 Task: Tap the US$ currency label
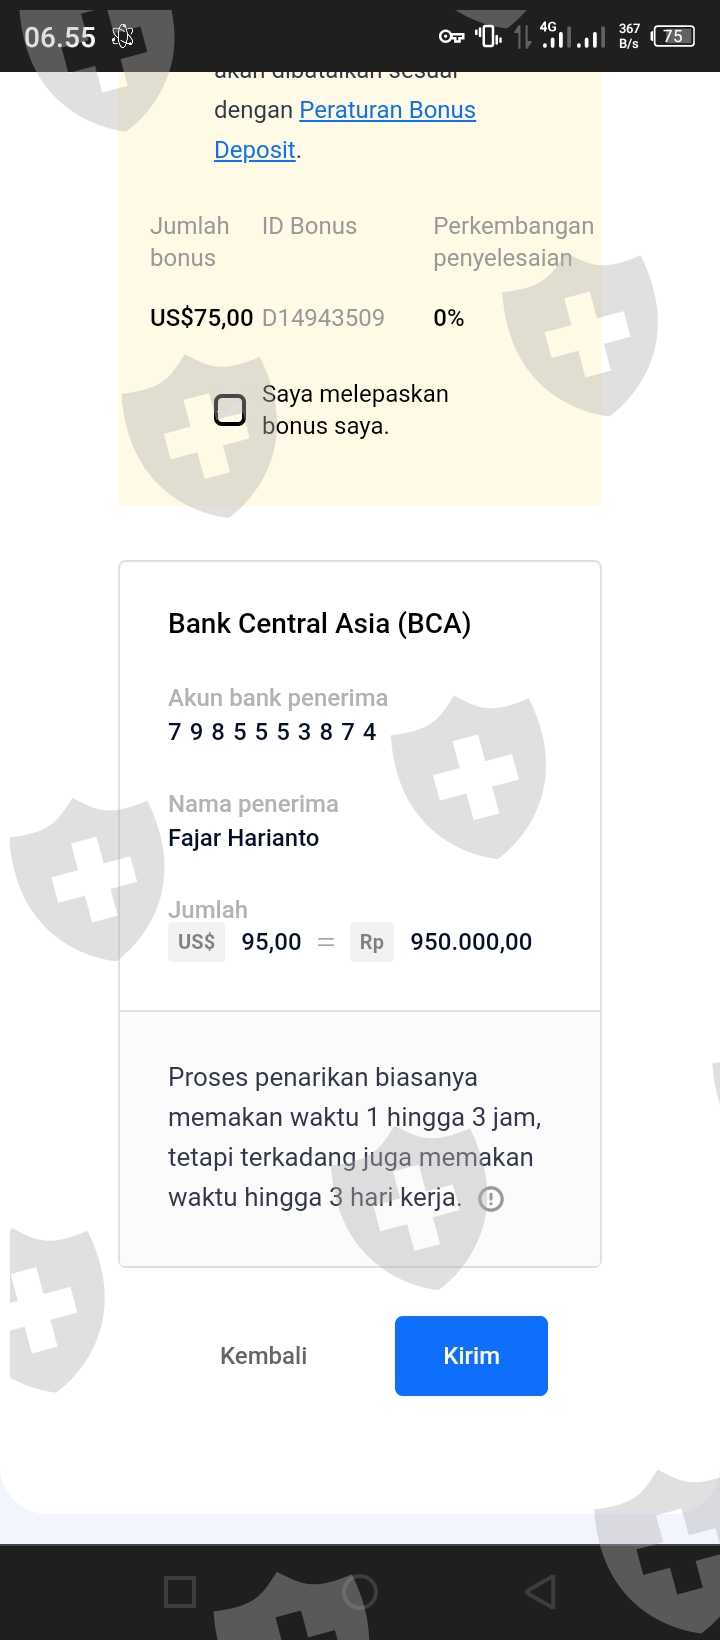pos(196,942)
